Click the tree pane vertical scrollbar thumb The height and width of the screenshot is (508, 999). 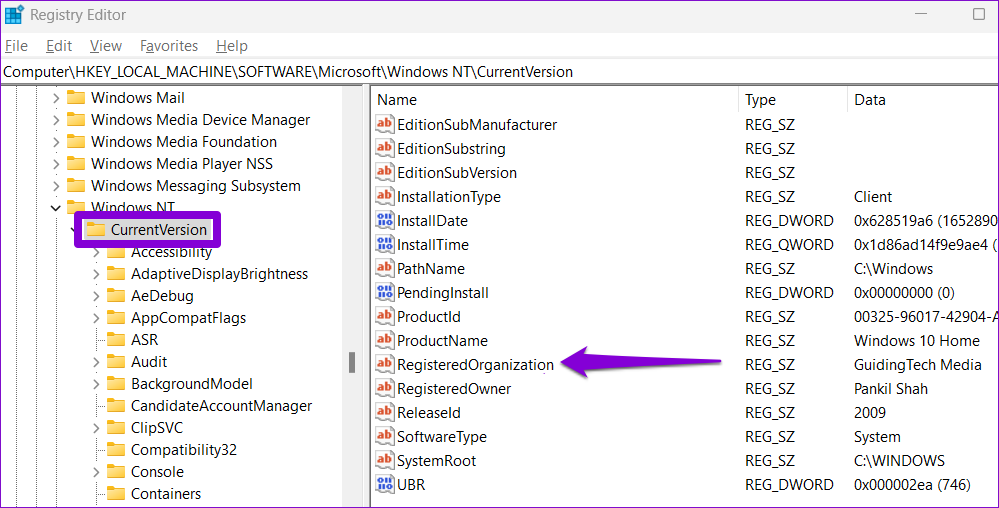click(352, 362)
